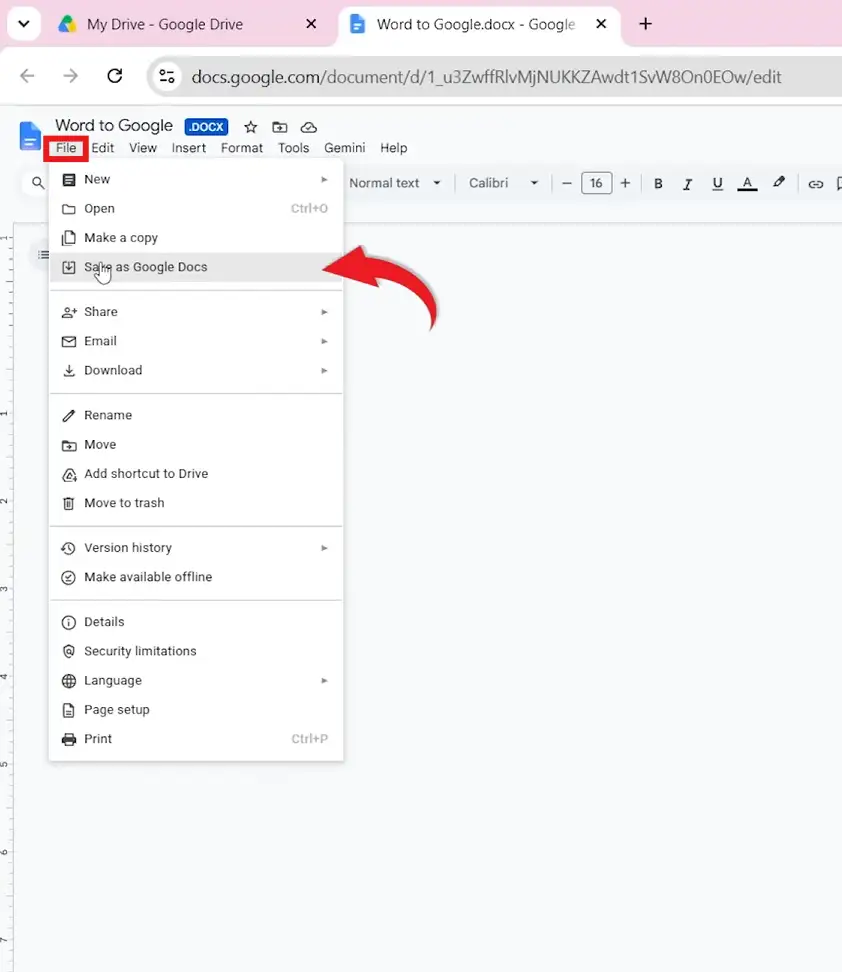Click the docs.google.com address bar URL
Screen dimensions: 842x972
click(486, 77)
